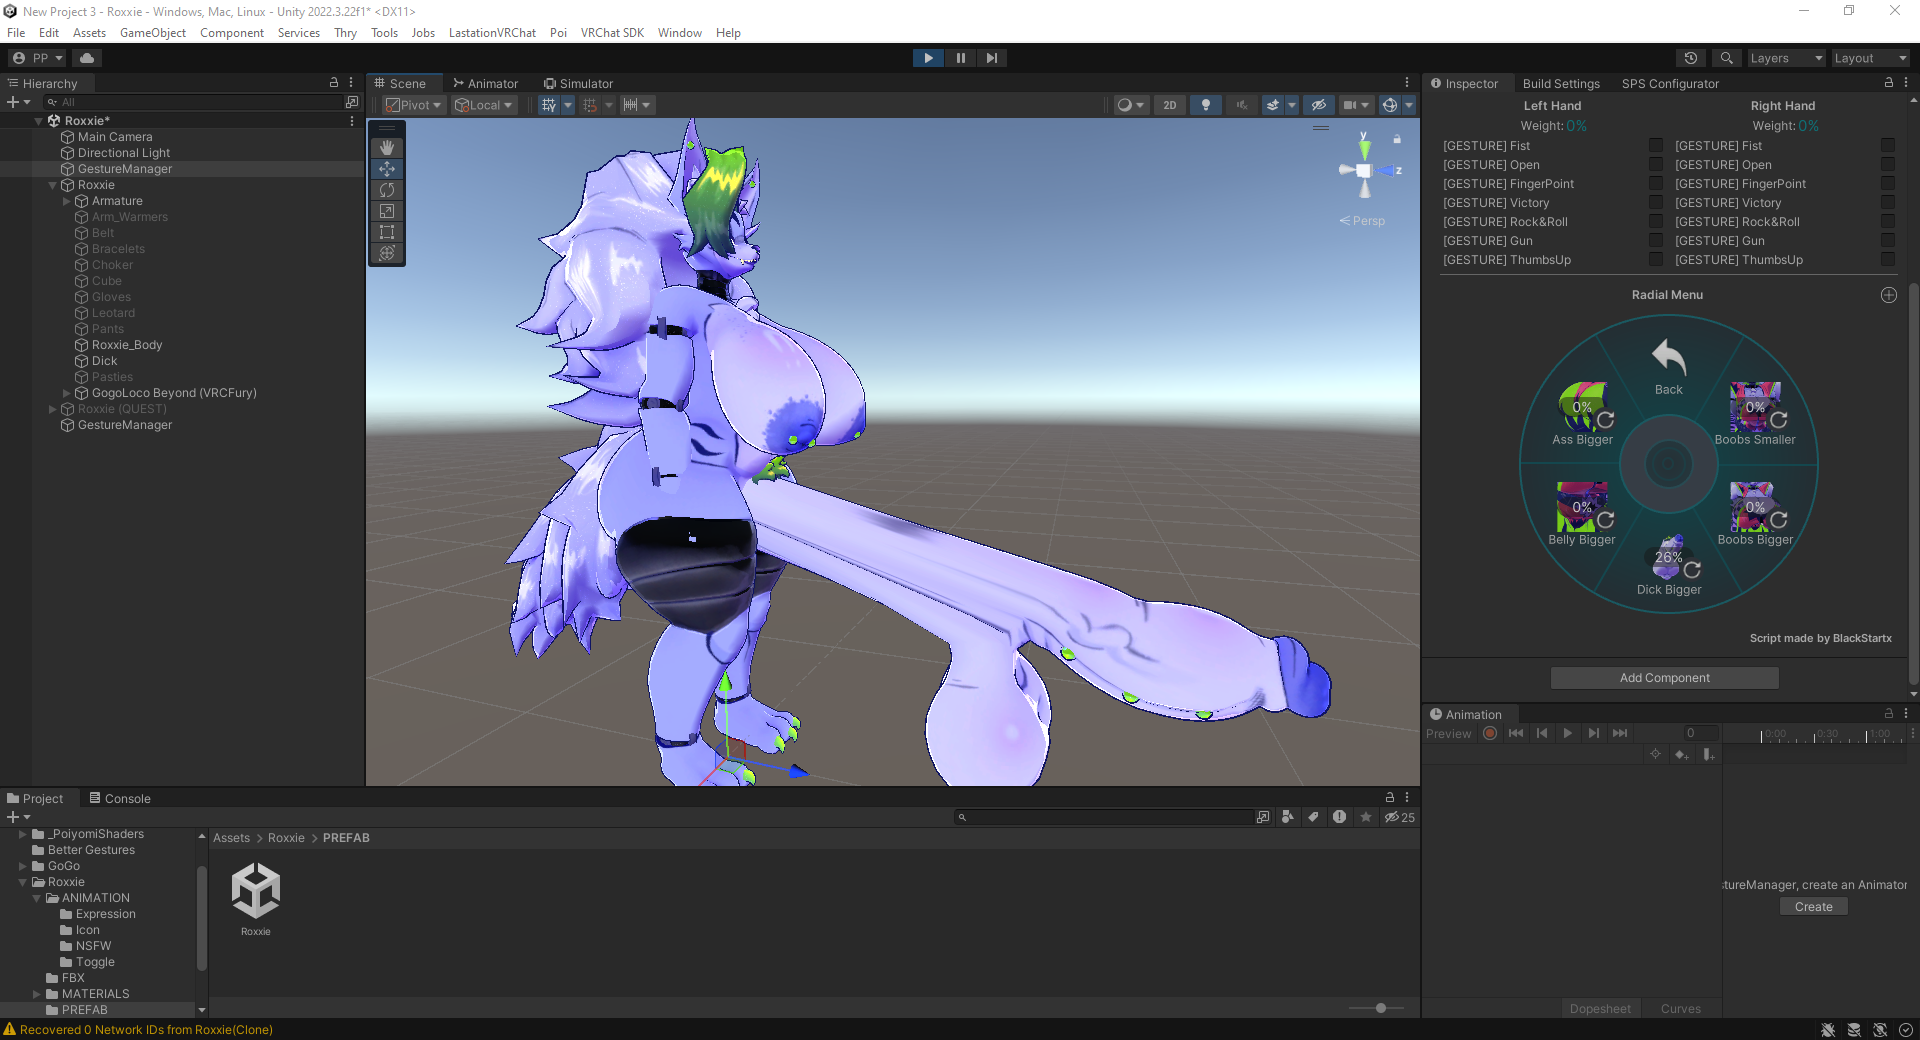Viewport: 1920px width, 1040px height.
Task: Enable Right Hand ThumbsUp gesture checkbox
Action: [x=1888, y=260]
